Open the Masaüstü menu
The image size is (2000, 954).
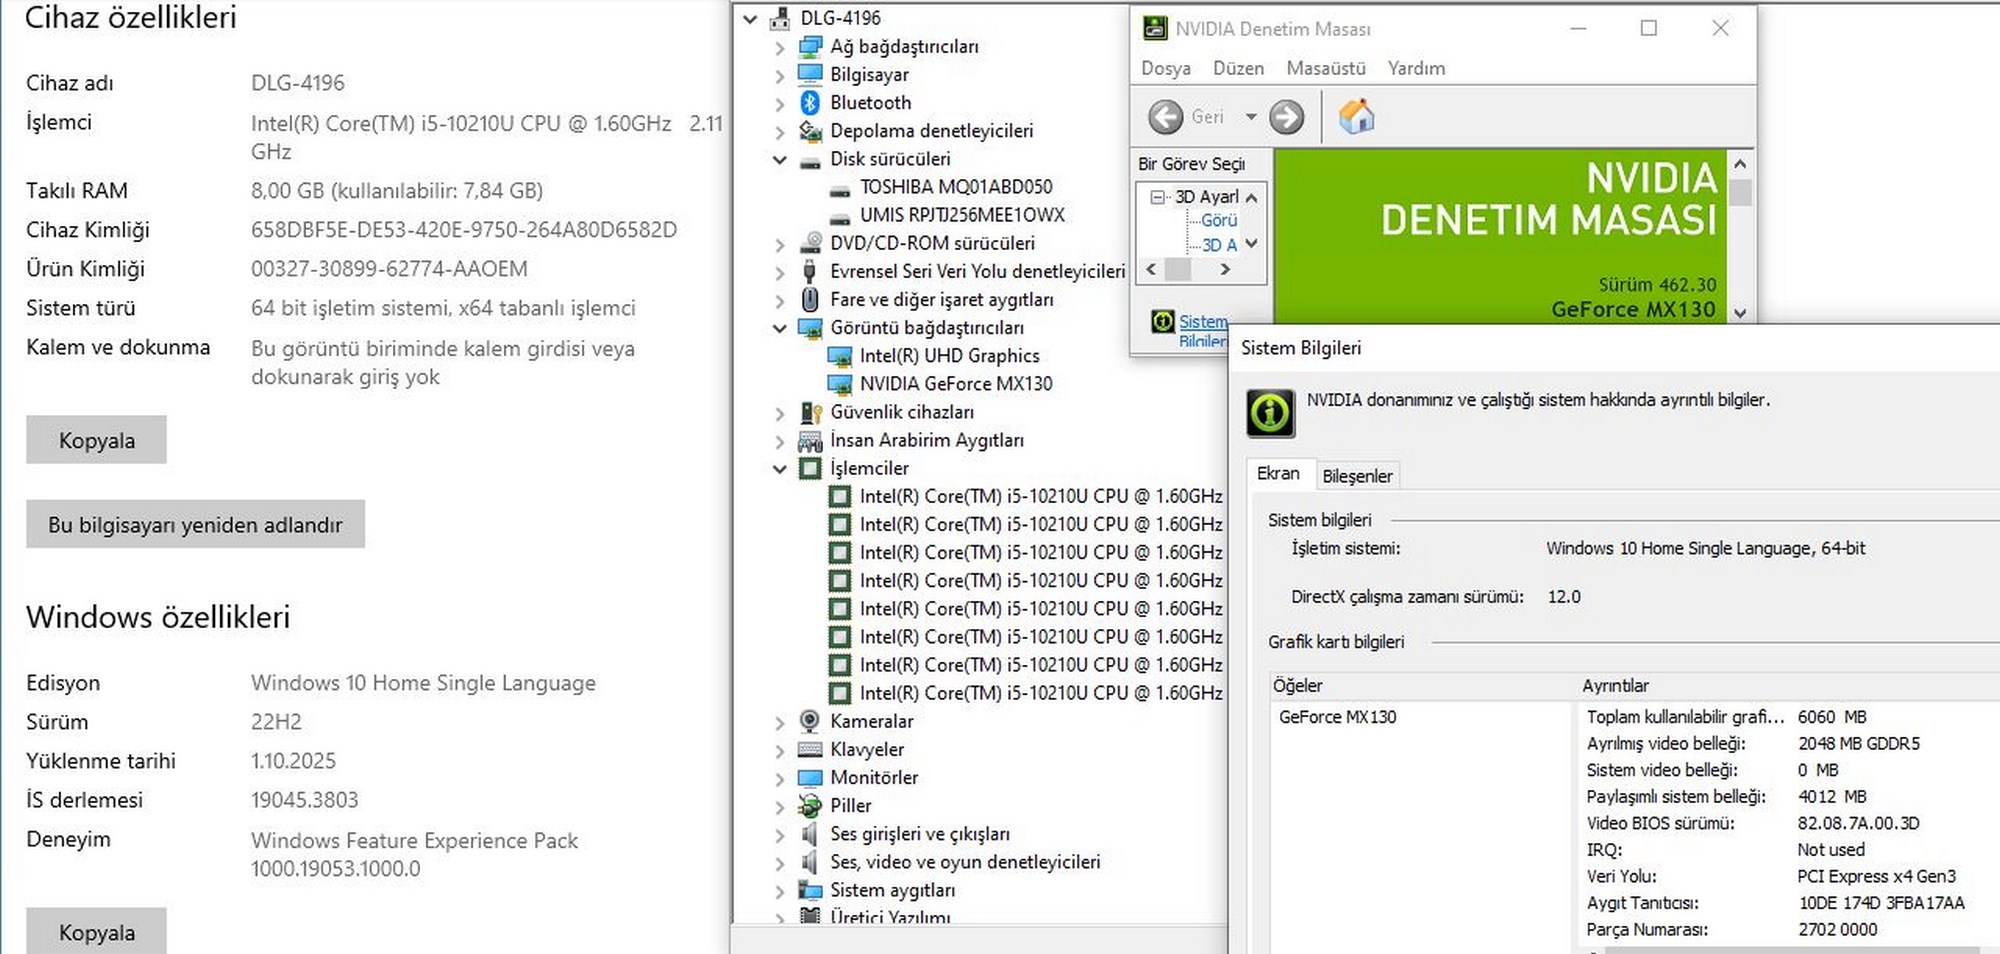click(1325, 68)
